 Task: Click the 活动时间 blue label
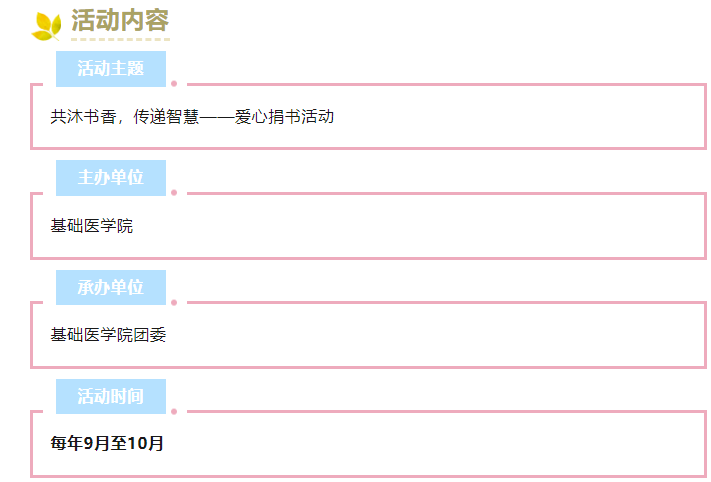point(111,397)
